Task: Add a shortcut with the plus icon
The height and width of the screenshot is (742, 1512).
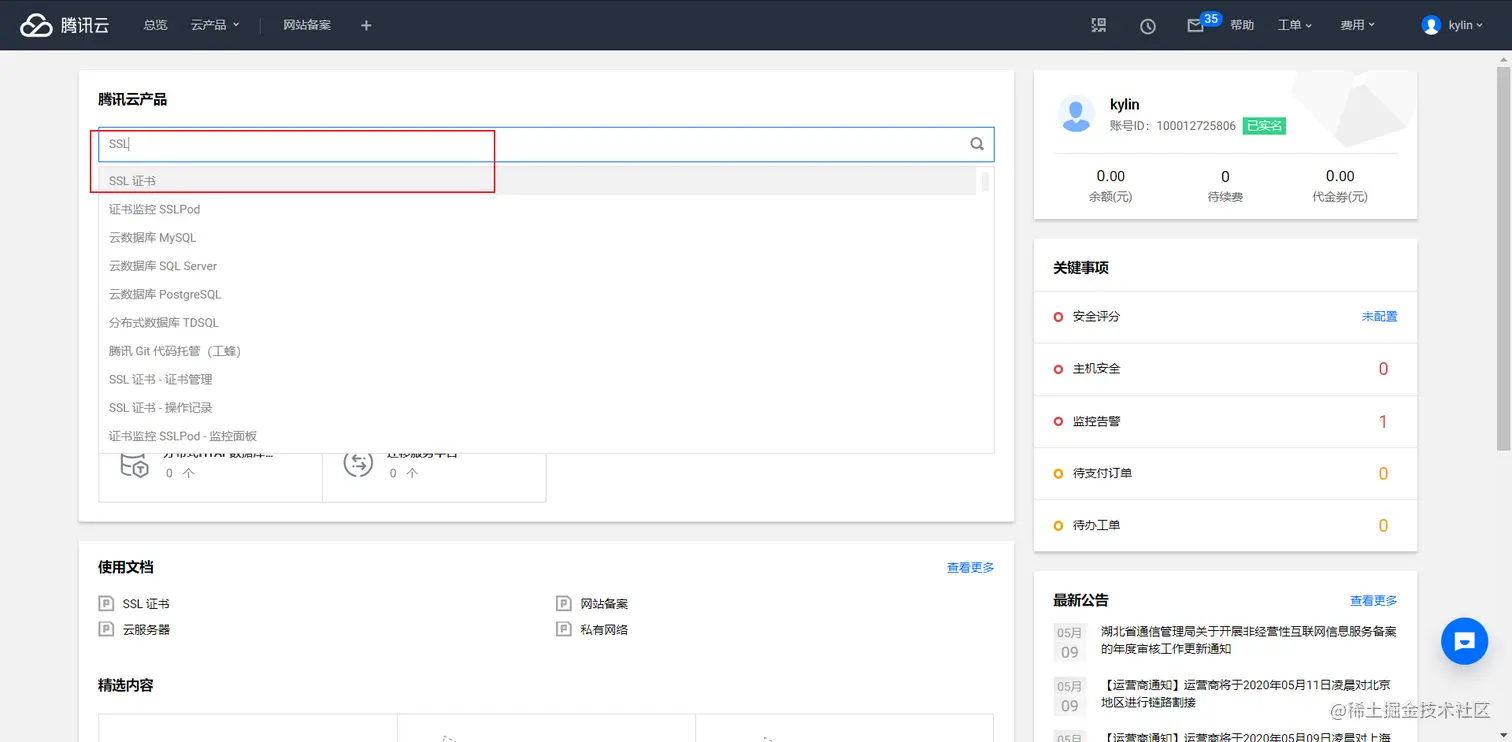Action: (x=366, y=25)
